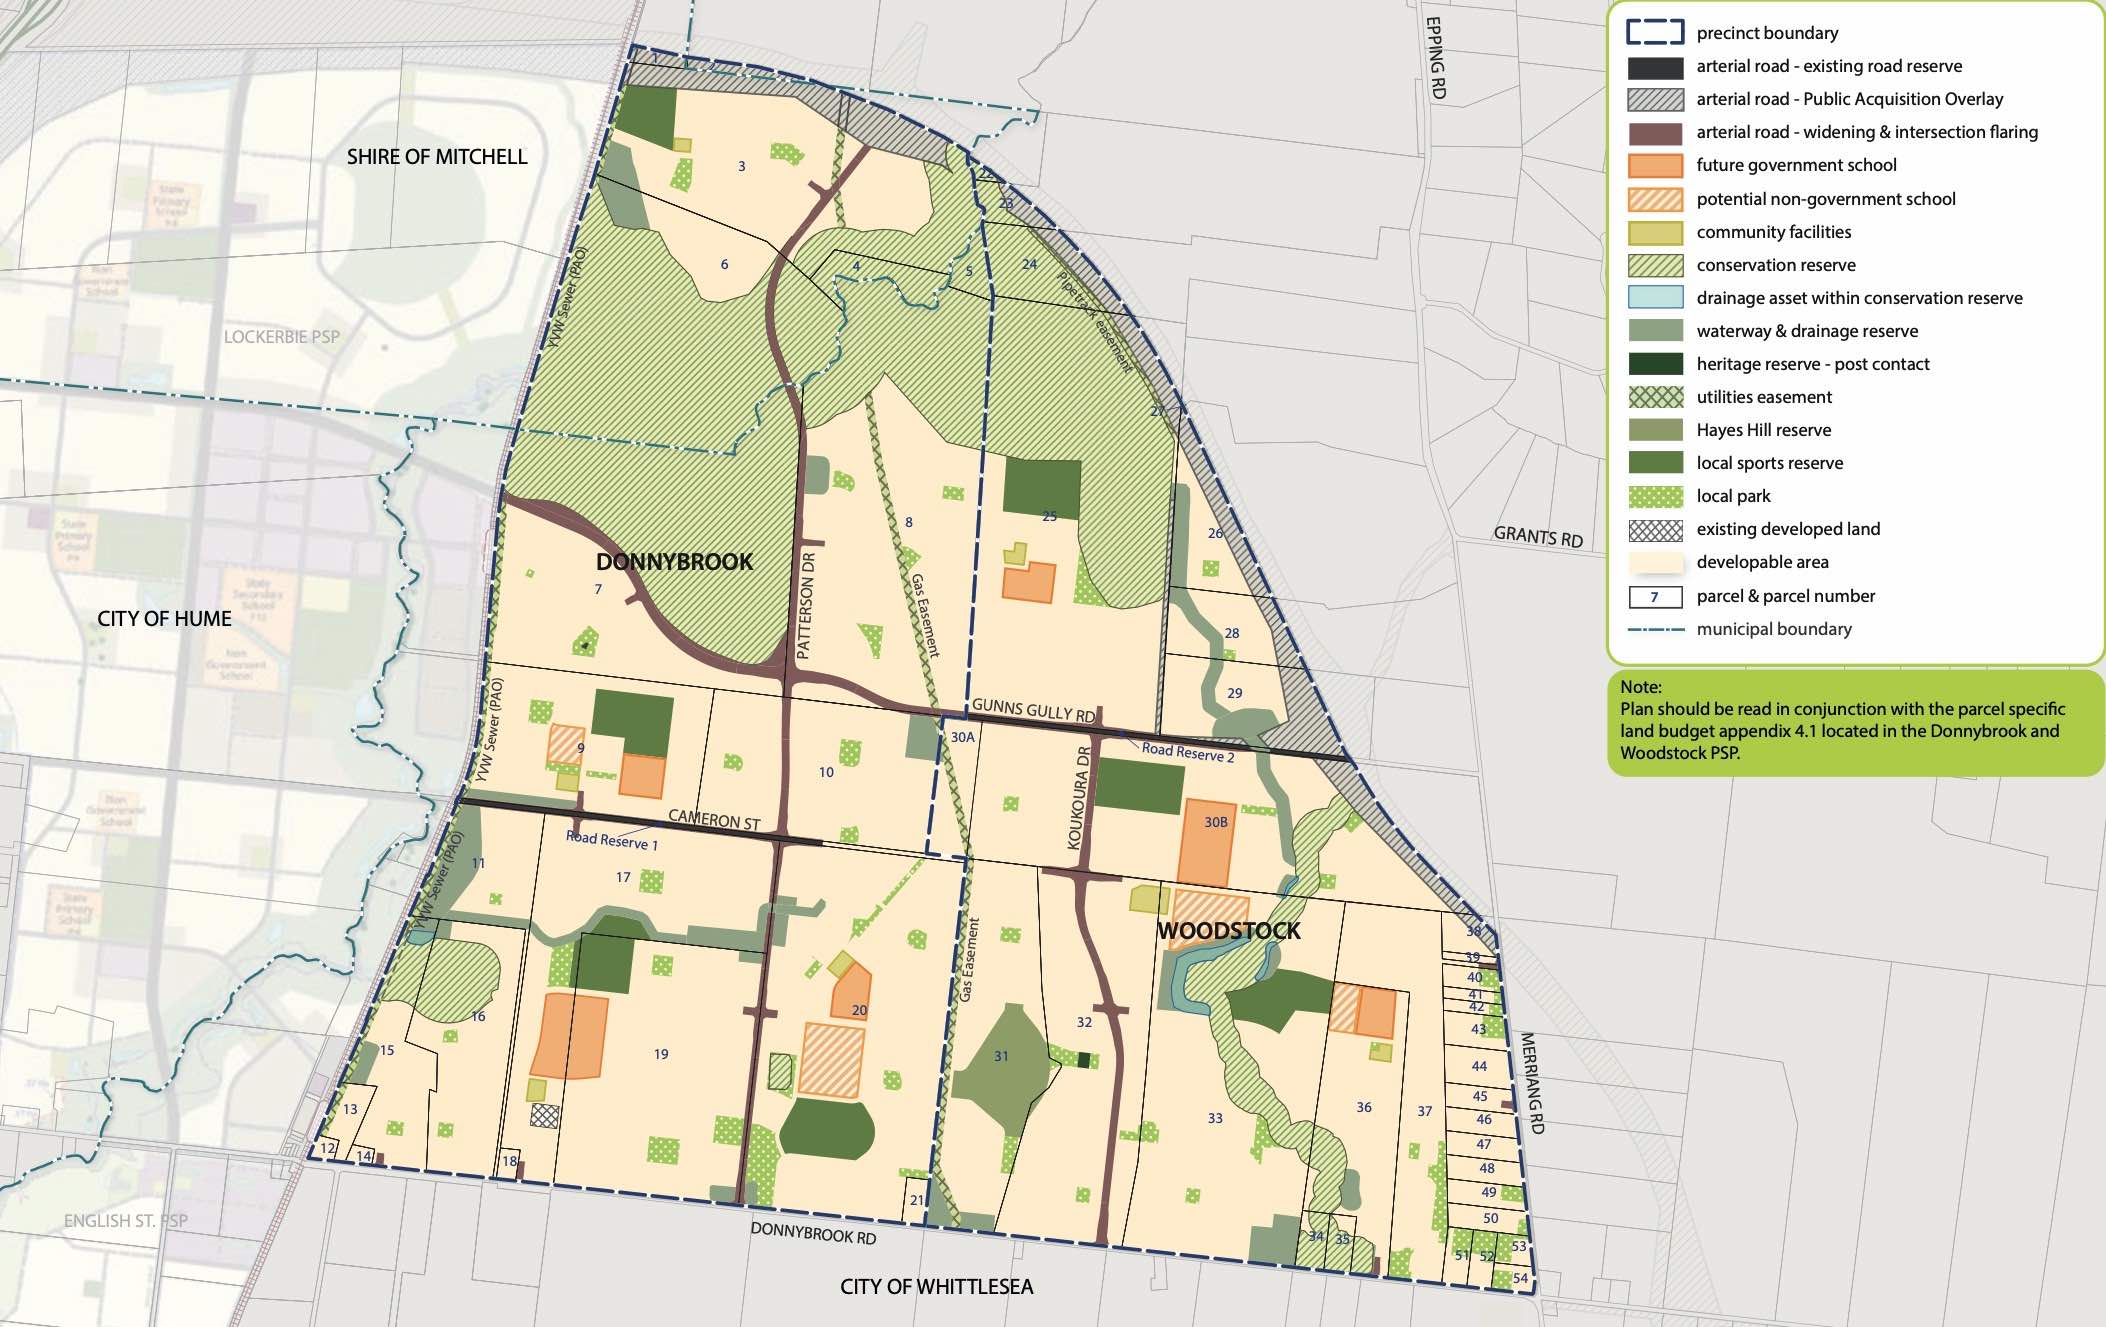Click the Hayes Hill reserve legend icon
The width and height of the screenshot is (2106, 1327).
tap(1655, 429)
